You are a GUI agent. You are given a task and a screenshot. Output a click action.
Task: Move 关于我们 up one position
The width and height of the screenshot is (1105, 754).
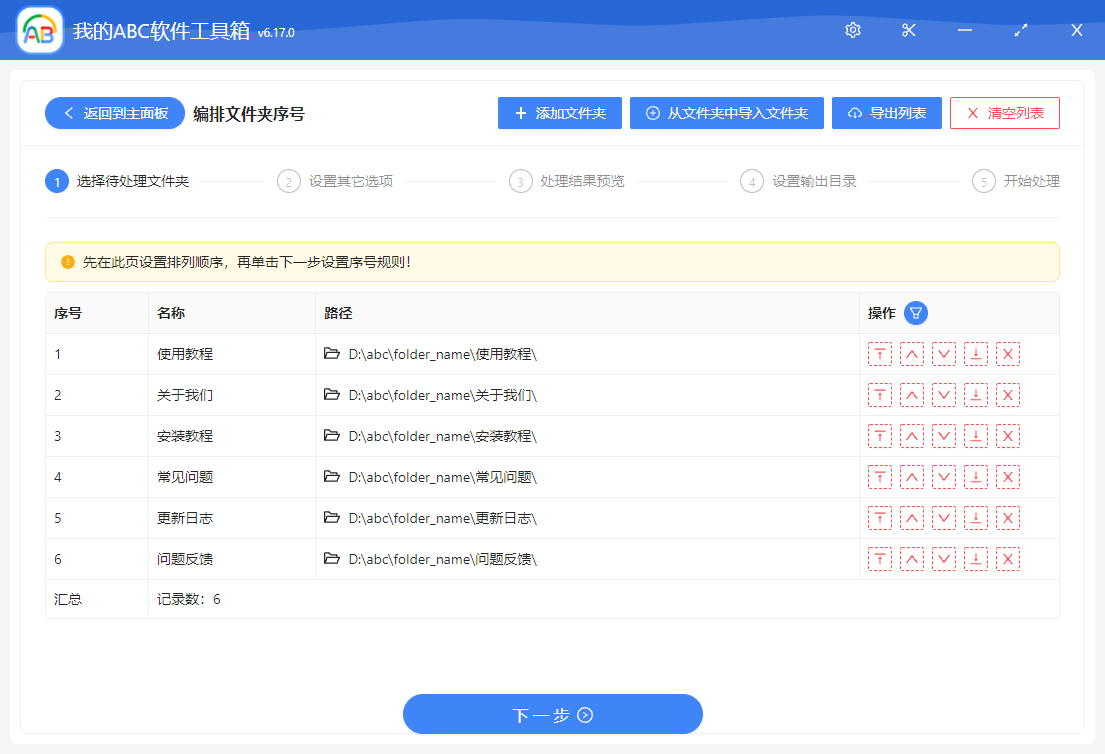pyautogui.click(x=912, y=394)
